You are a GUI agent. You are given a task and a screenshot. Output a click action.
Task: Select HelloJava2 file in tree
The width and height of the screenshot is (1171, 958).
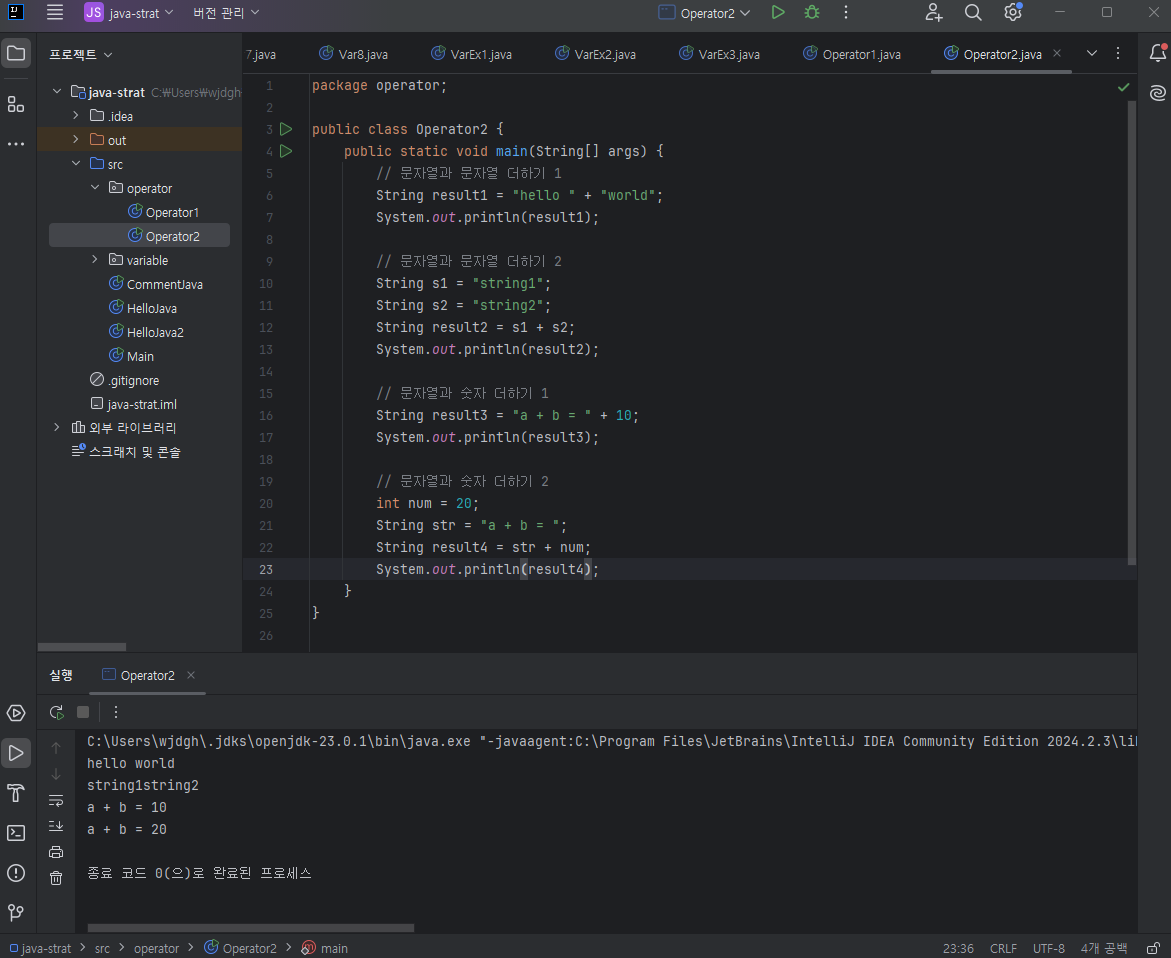(146, 332)
